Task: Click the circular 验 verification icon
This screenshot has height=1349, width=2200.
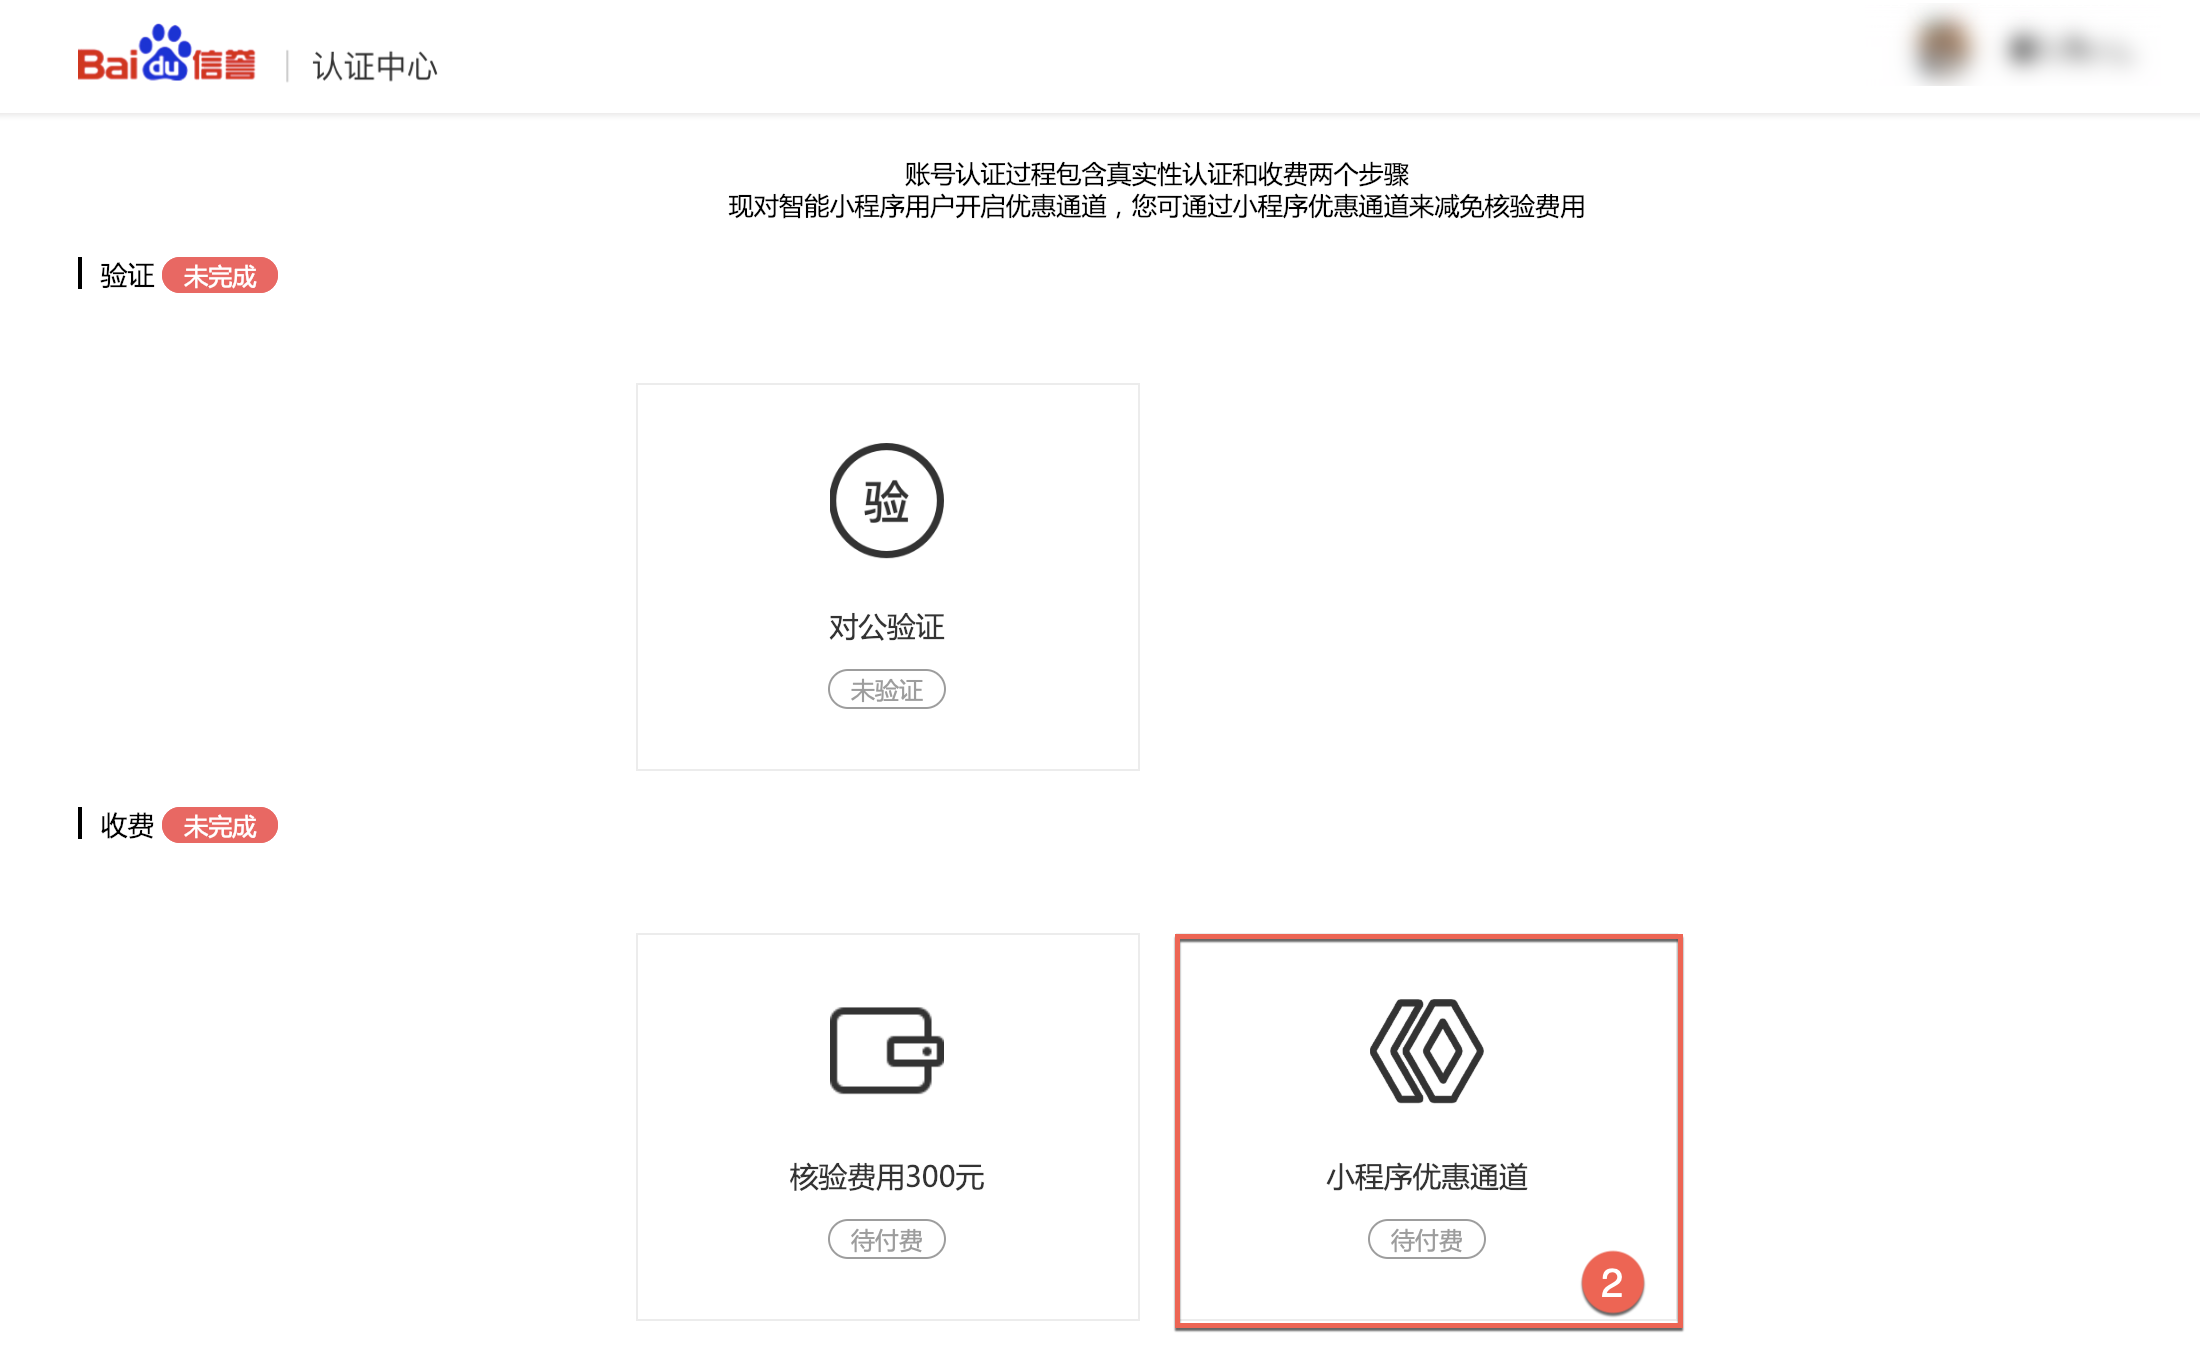Action: tap(886, 500)
